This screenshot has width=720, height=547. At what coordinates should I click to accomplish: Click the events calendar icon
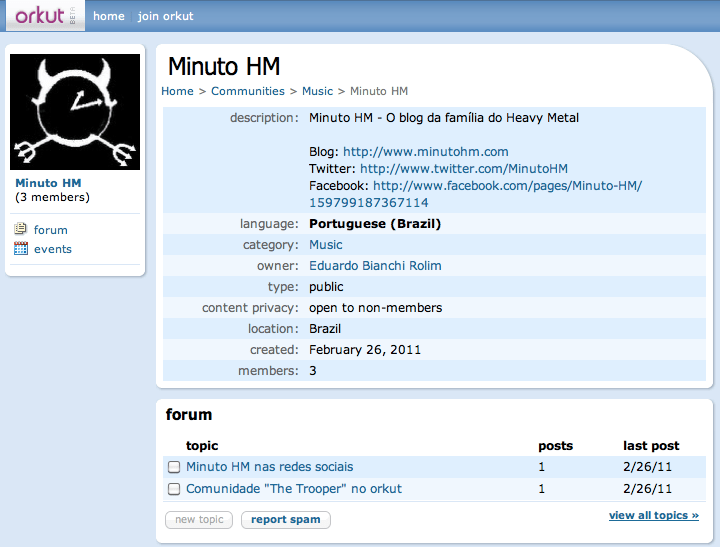[21, 248]
